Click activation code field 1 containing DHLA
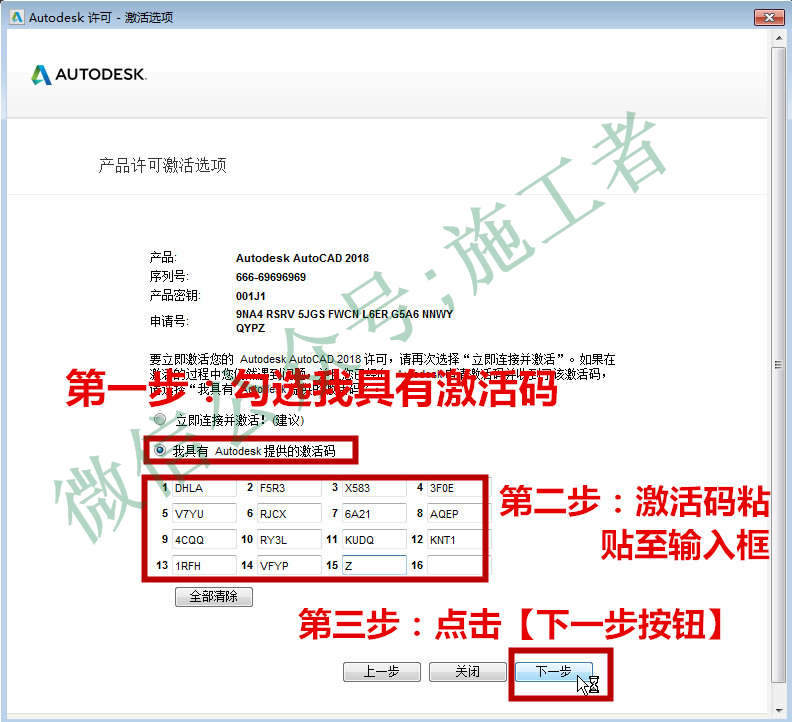Image resolution: width=792 pixels, height=722 pixels. coord(204,488)
